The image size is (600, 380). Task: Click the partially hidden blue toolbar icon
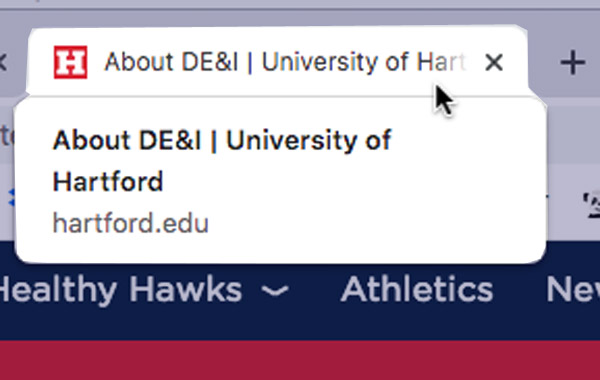coord(11,197)
